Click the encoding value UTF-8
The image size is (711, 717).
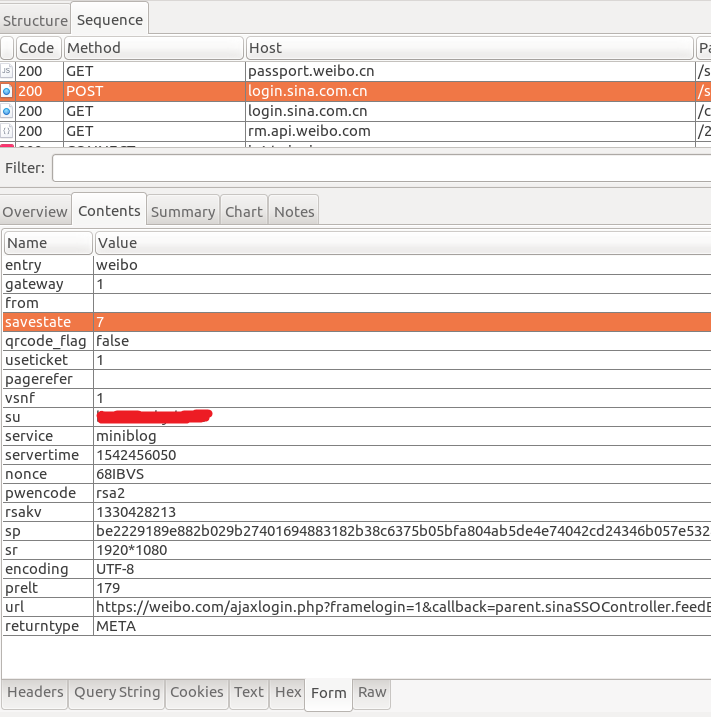[x=115, y=569]
